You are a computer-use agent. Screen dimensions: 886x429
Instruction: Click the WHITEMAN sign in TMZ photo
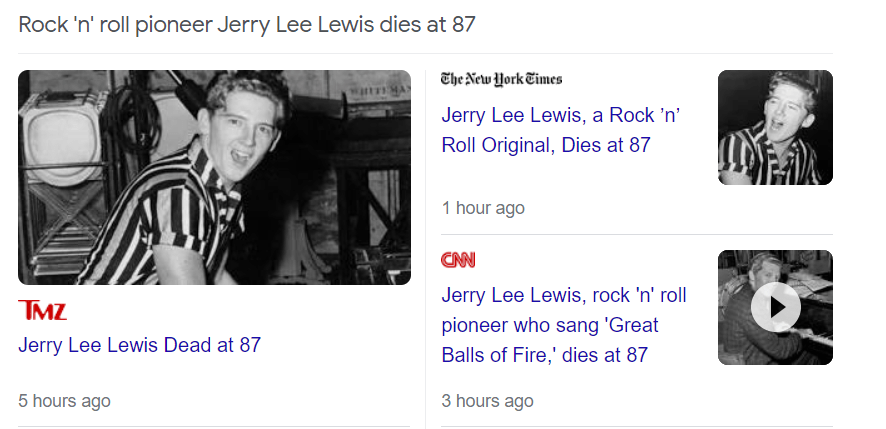pyautogui.click(x=378, y=91)
